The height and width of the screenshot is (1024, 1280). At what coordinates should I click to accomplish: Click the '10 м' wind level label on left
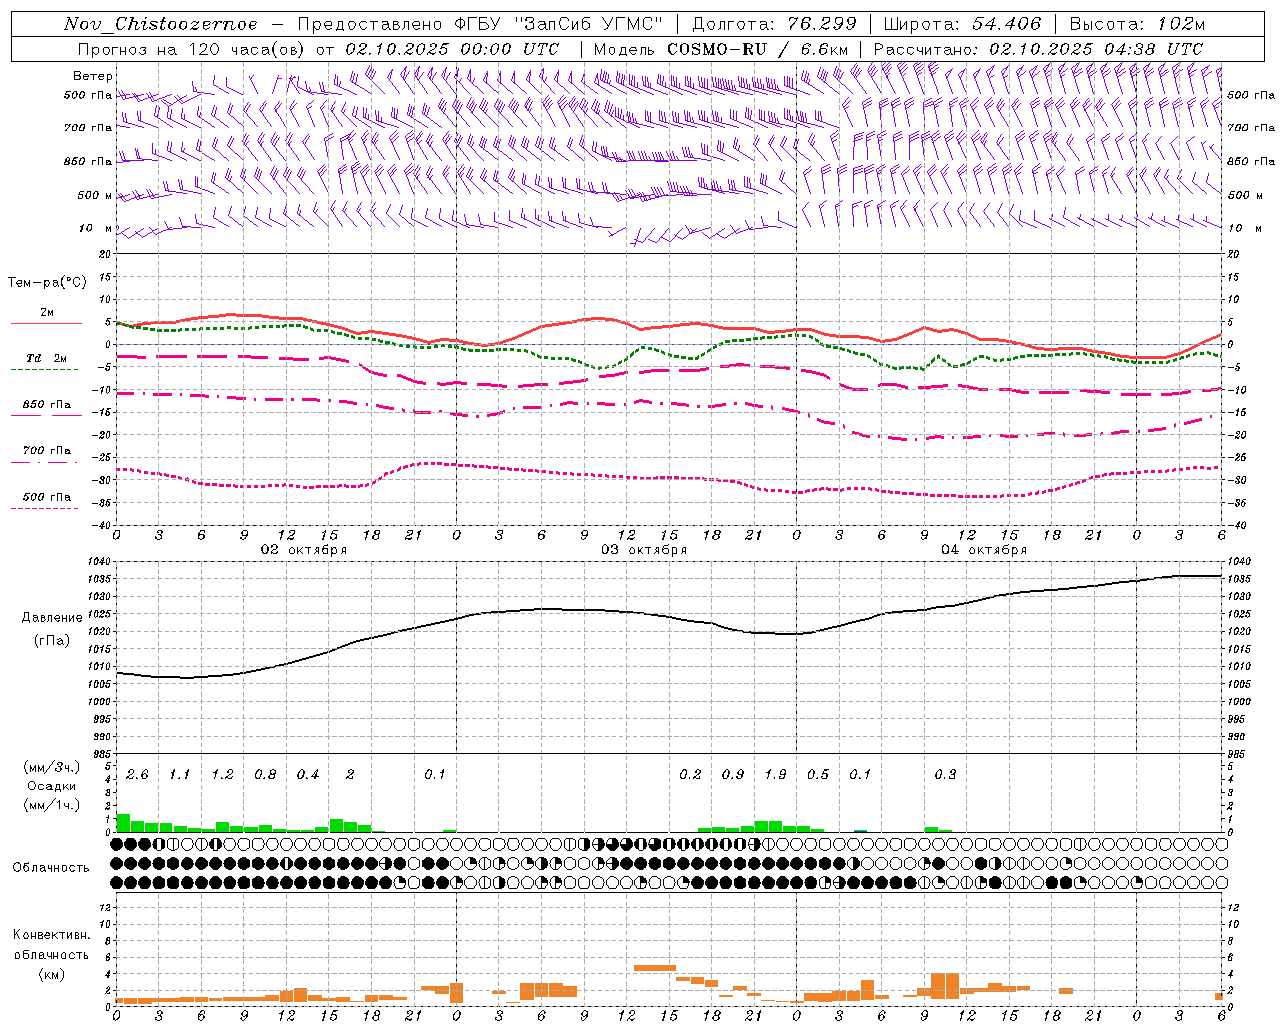(96, 229)
